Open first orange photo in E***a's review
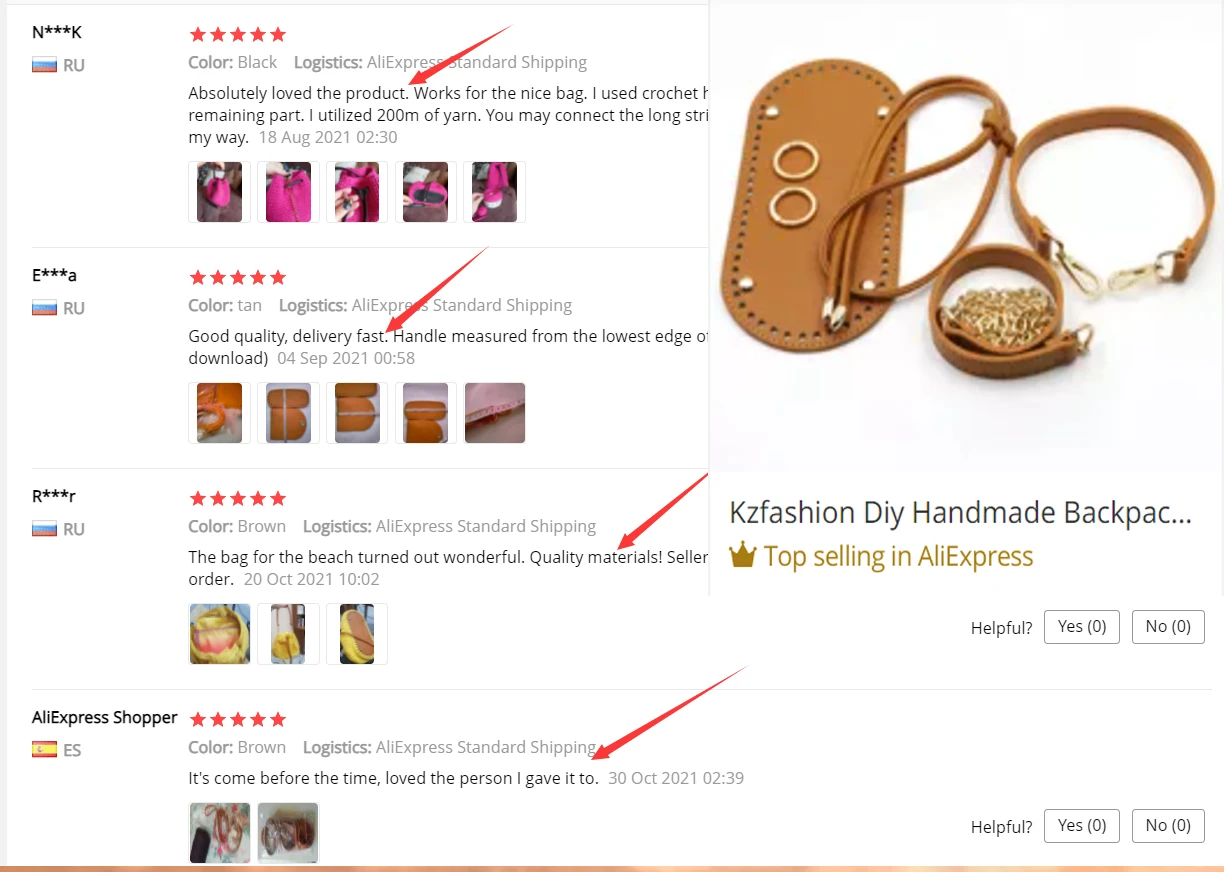The width and height of the screenshot is (1224, 872). coord(219,413)
